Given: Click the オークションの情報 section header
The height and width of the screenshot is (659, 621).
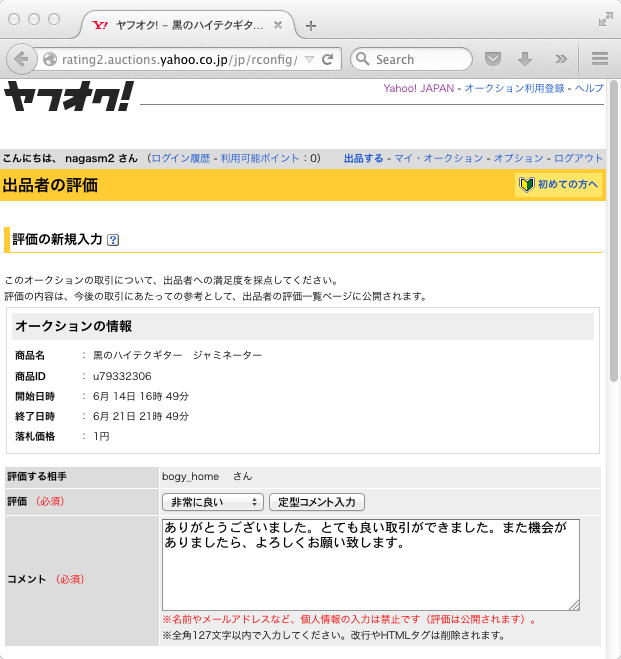Looking at the screenshot, I should (x=303, y=326).
